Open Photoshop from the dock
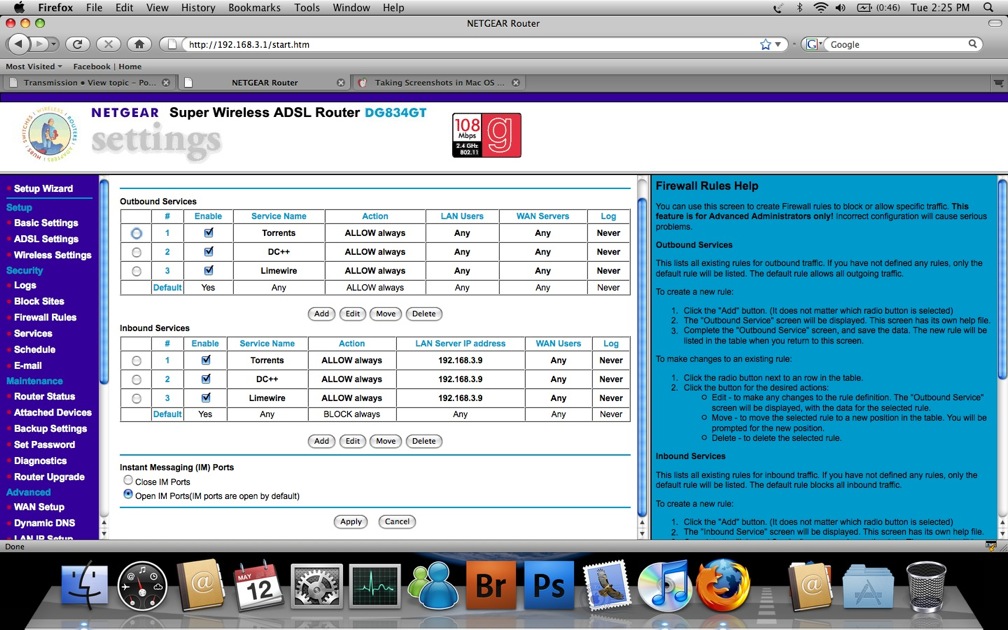Viewport: 1008px width, 630px height. click(548, 585)
